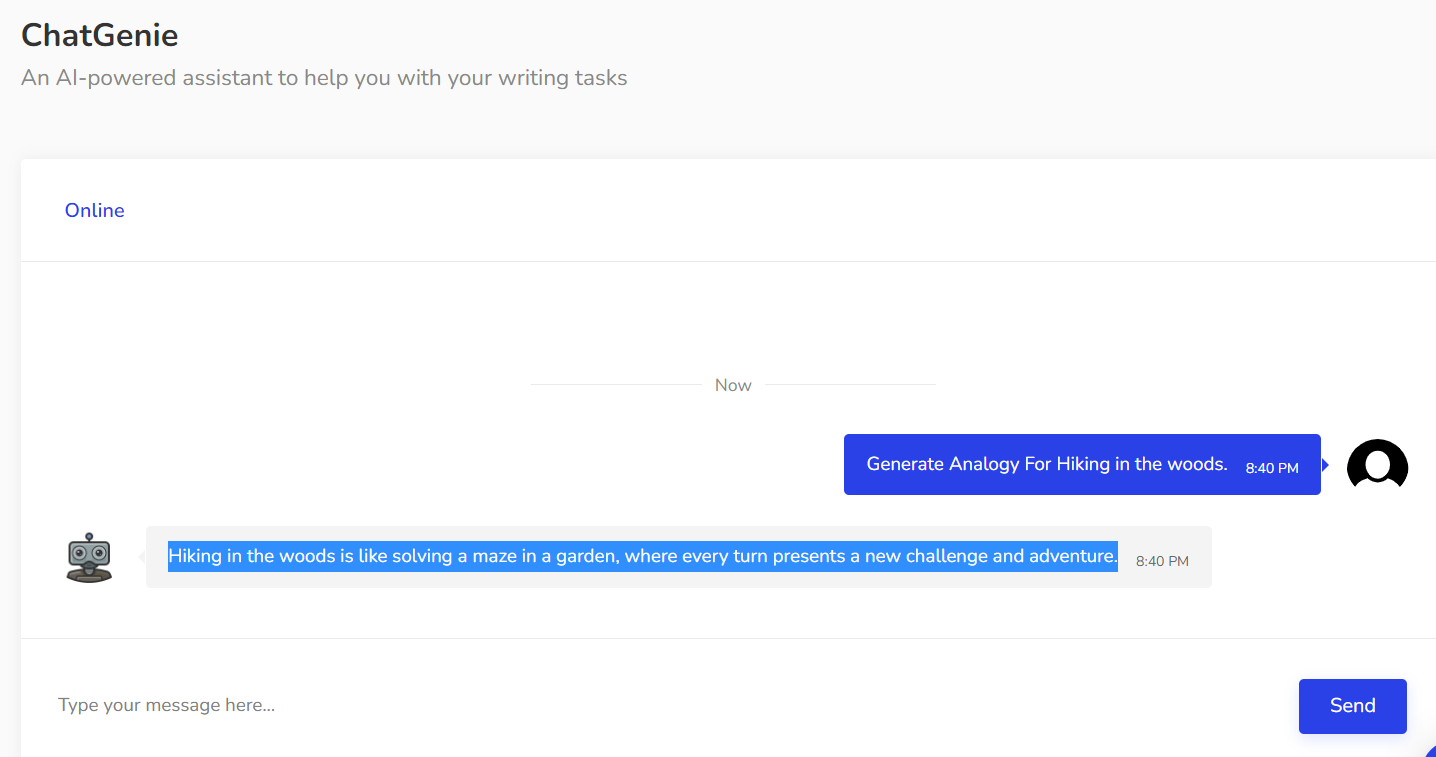This screenshot has height=757, width=1436.
Task: Click the ChatGenie title heading
Action: coord(100,36)
